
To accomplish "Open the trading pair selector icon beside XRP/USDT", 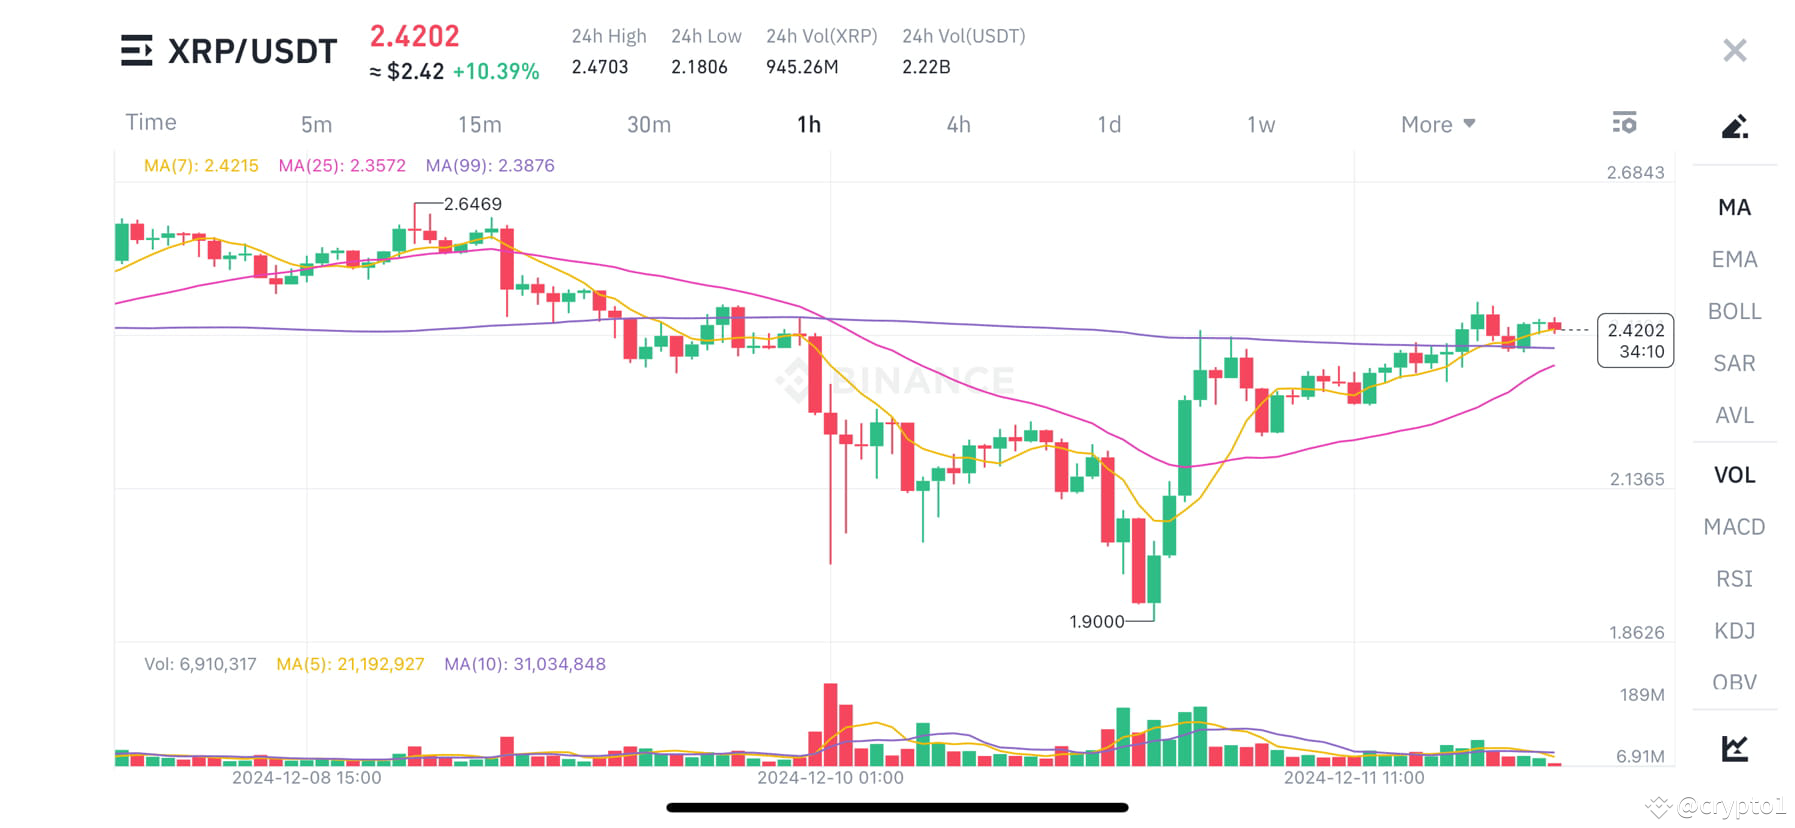I will [136, 50].
